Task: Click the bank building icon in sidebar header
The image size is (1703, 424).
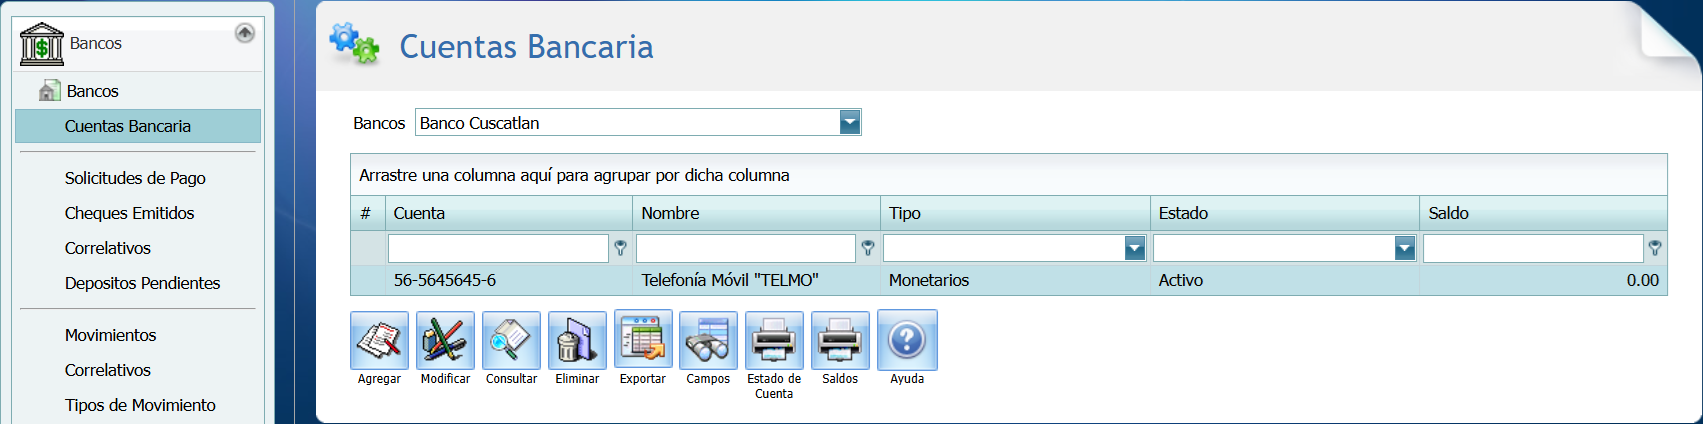Action: [41, 44]
